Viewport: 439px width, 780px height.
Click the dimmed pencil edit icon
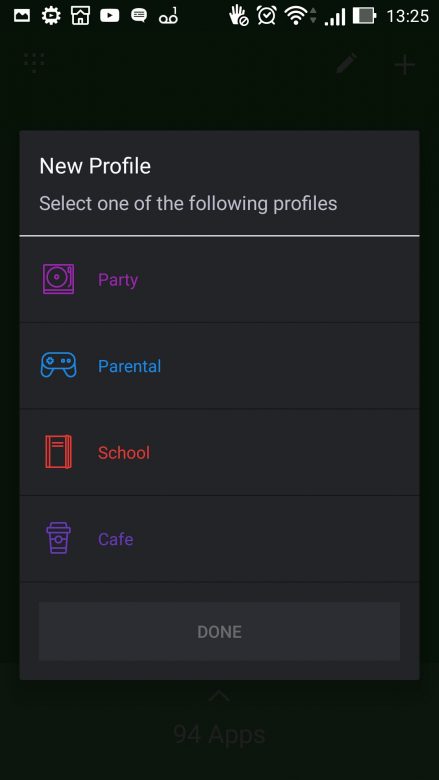[347, 64]
